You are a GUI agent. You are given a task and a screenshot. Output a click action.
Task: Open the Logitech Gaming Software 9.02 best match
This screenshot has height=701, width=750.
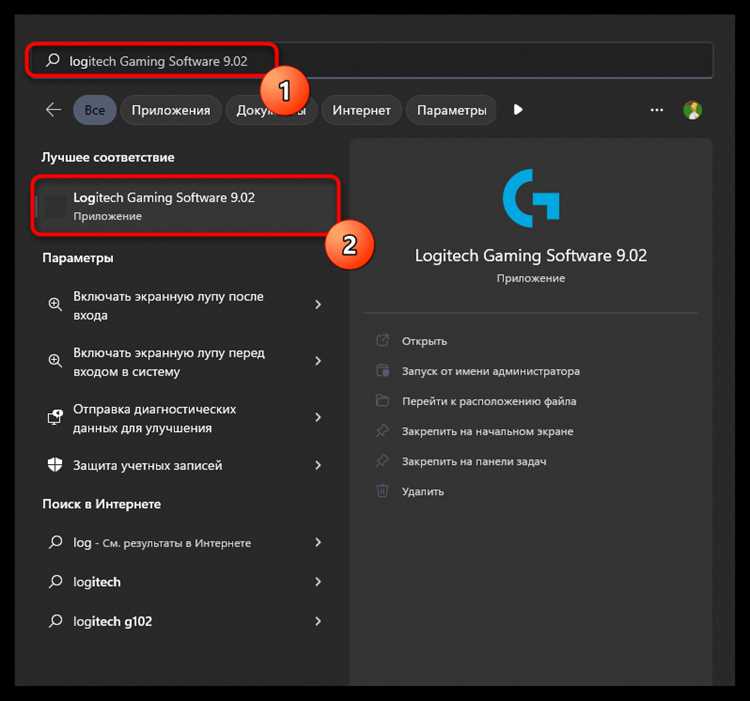(x=186, y=206)
